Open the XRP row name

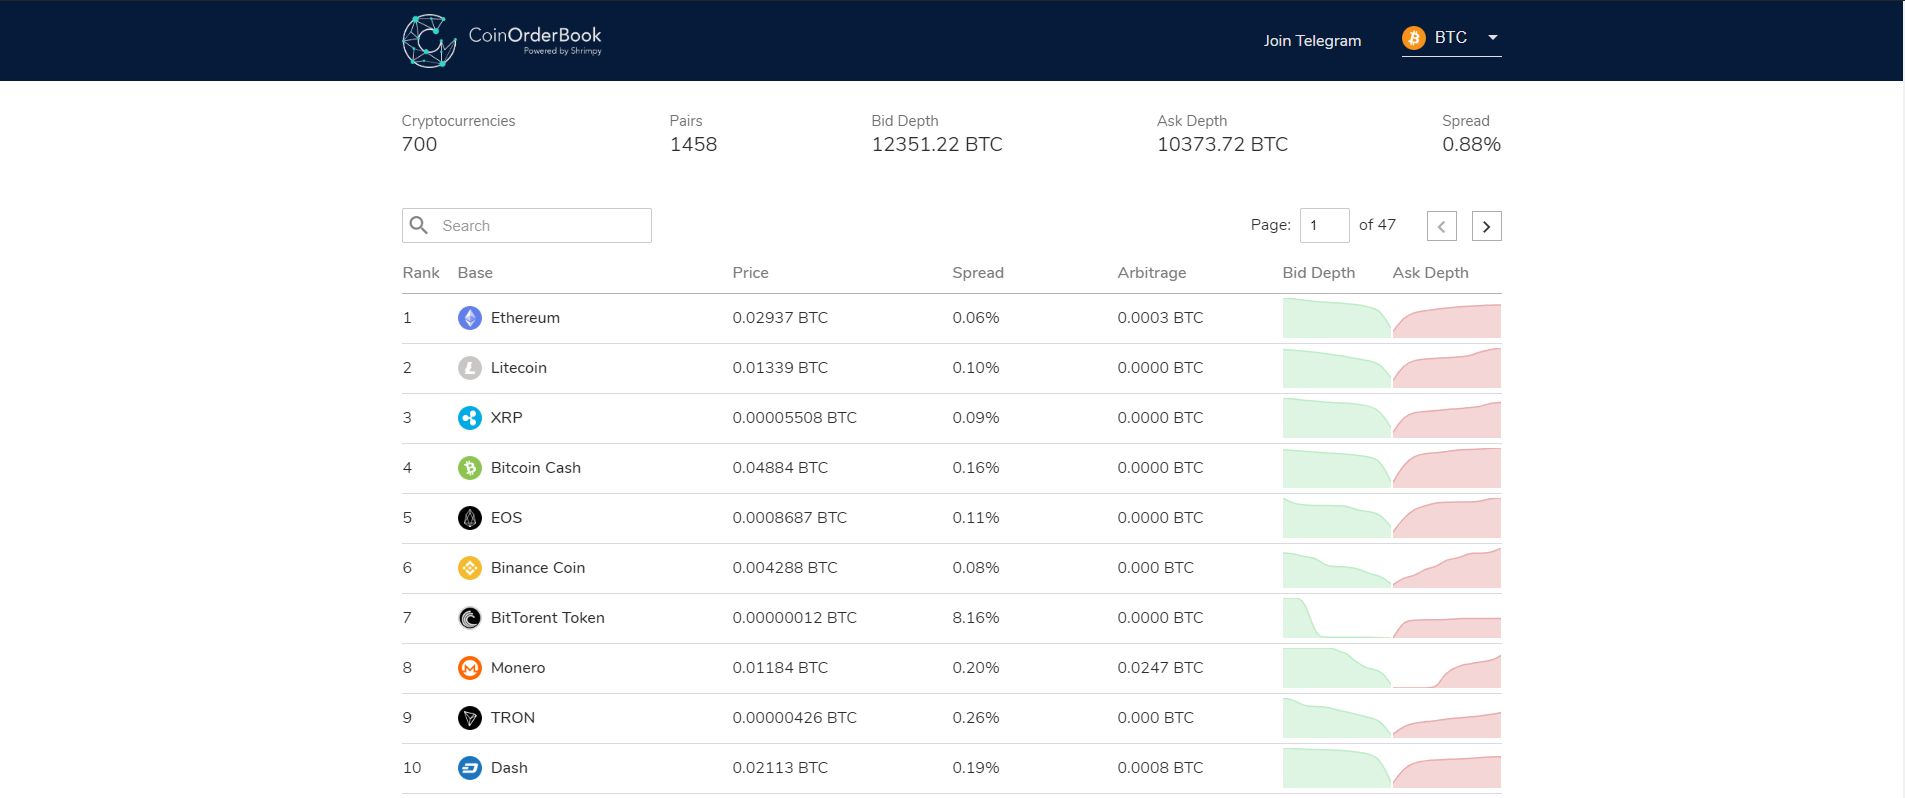coord(507,418)
